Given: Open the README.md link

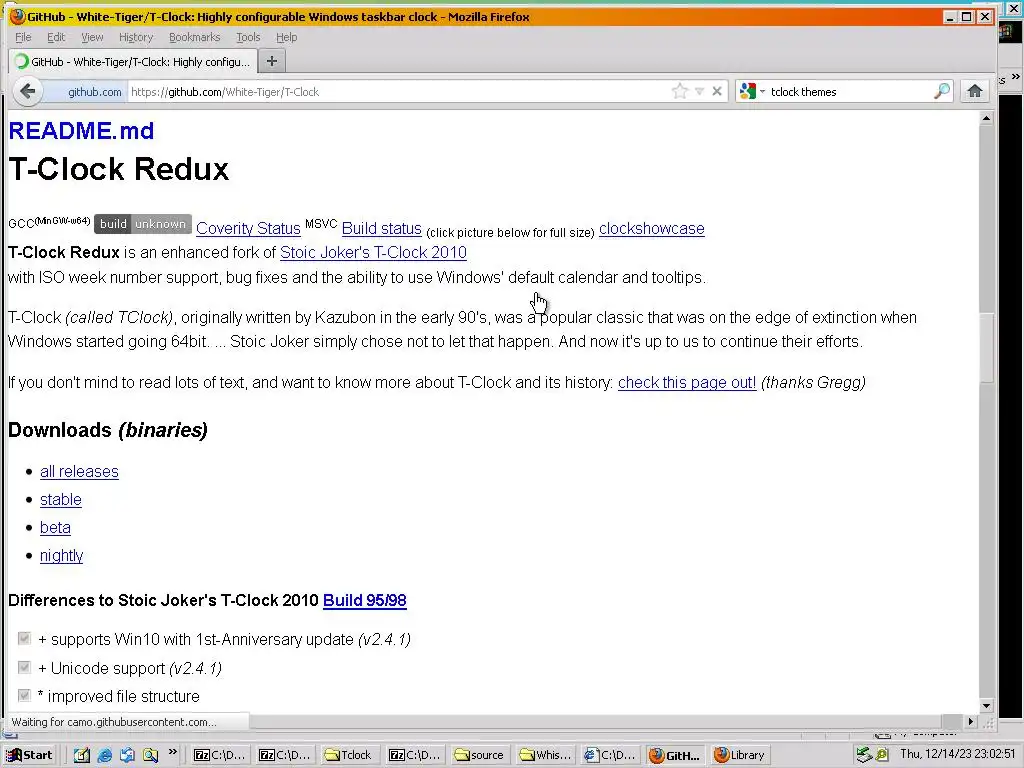Looking at the screenshot, I should 81,131.
